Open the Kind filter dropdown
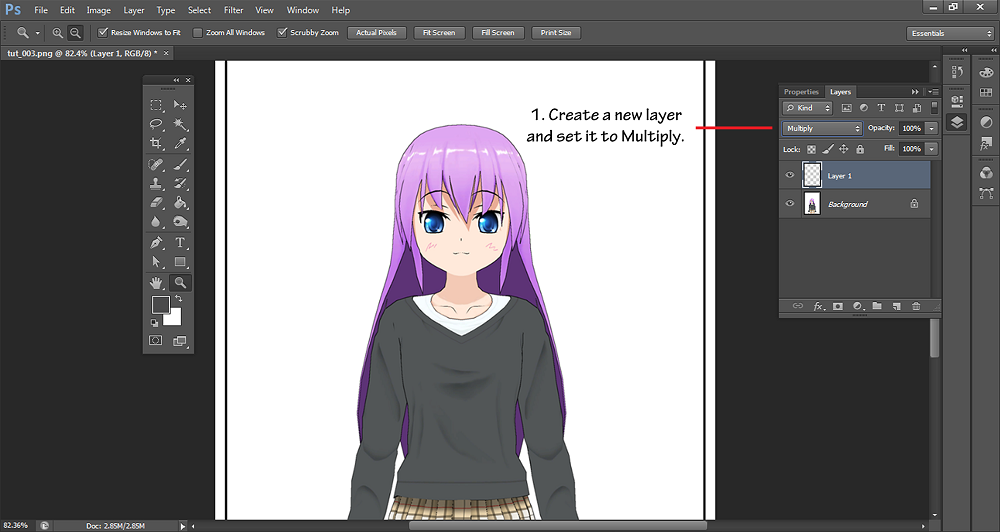The height and width of the screenshot is (532, 1000). (x=807, y=108)
